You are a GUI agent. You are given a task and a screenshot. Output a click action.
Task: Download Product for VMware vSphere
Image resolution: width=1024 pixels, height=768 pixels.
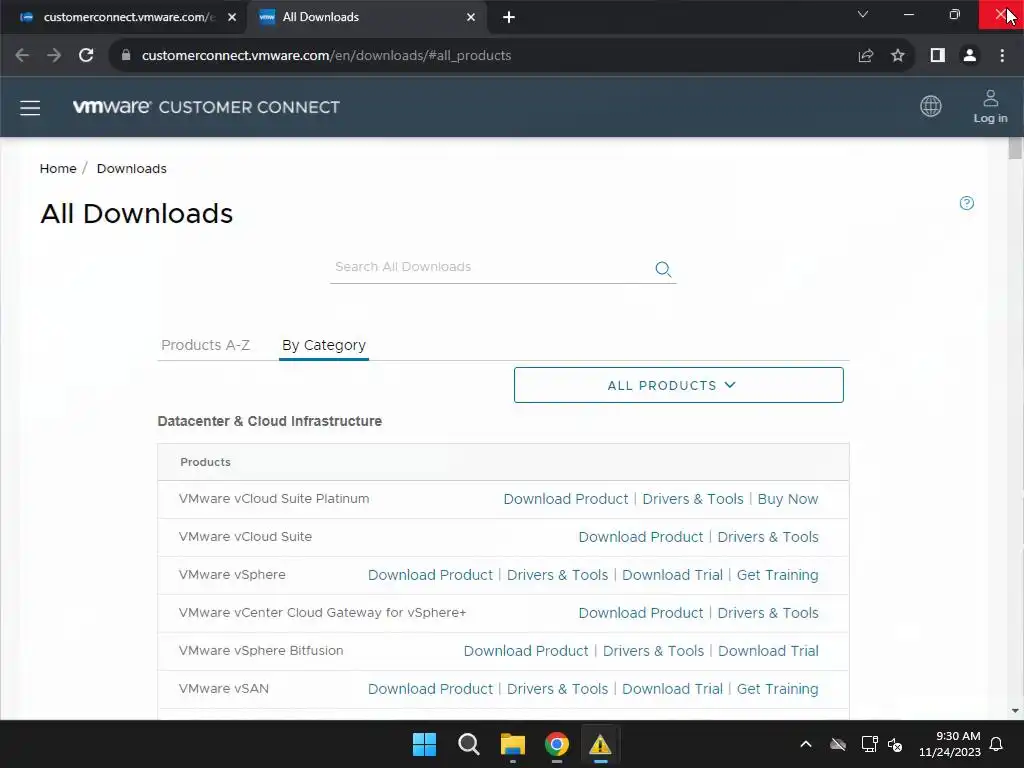point(430,575)
